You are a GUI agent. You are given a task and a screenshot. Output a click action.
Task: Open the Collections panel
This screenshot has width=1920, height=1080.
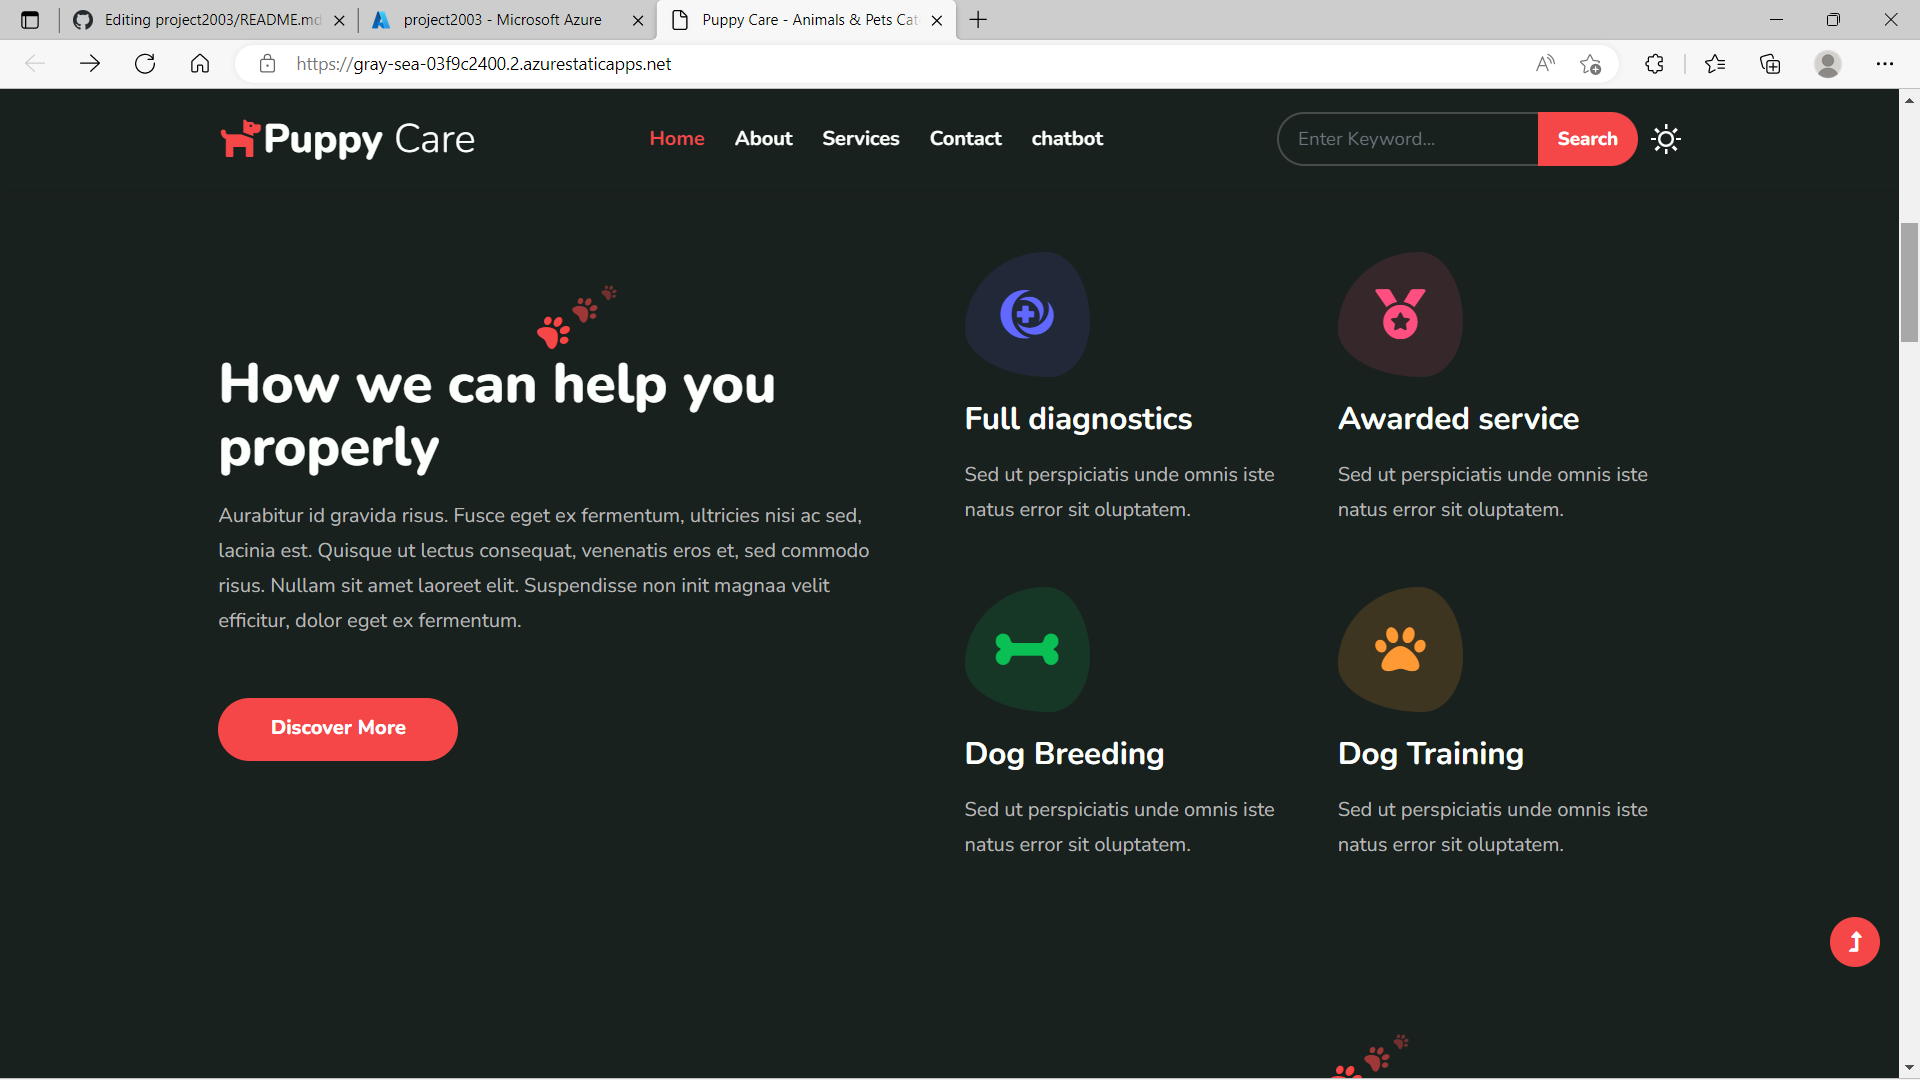pos(1771,63)
